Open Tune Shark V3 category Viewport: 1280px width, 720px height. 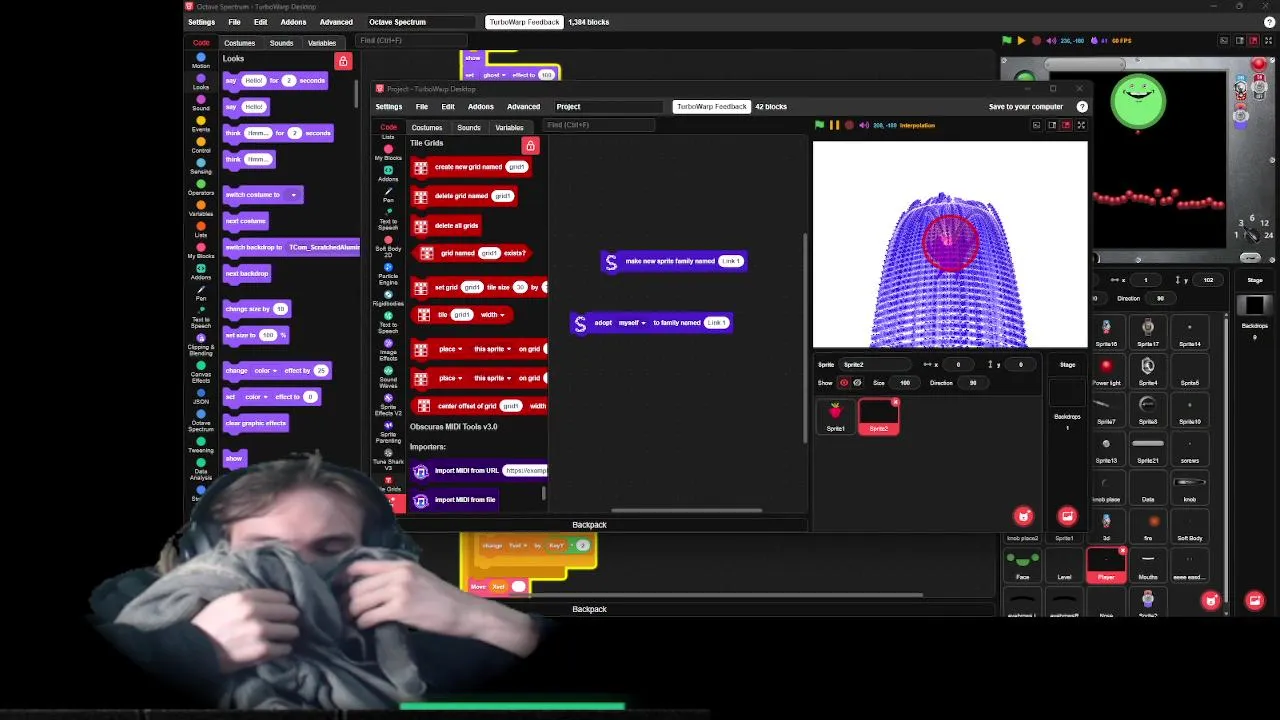point(388,459)
